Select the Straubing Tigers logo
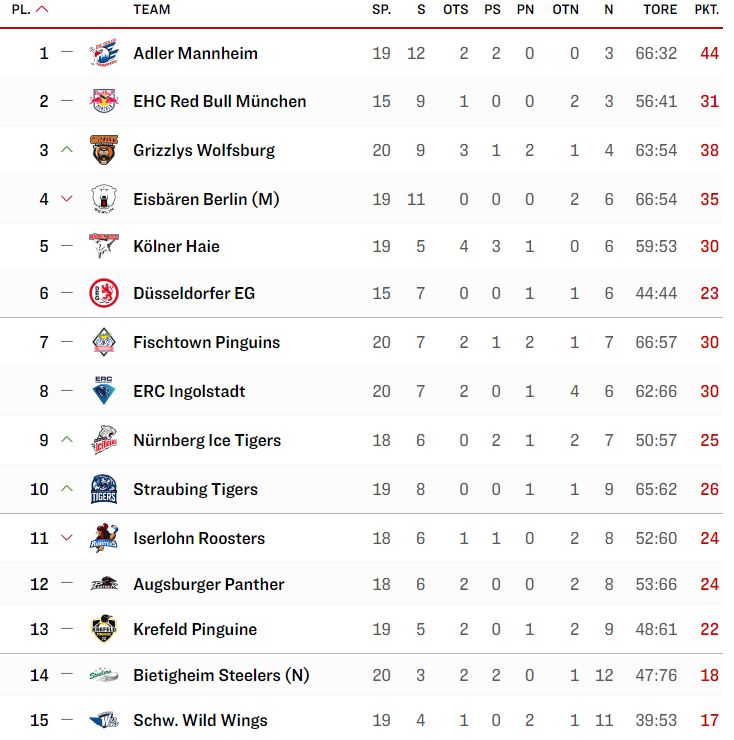734x740 pixels. 104,489
